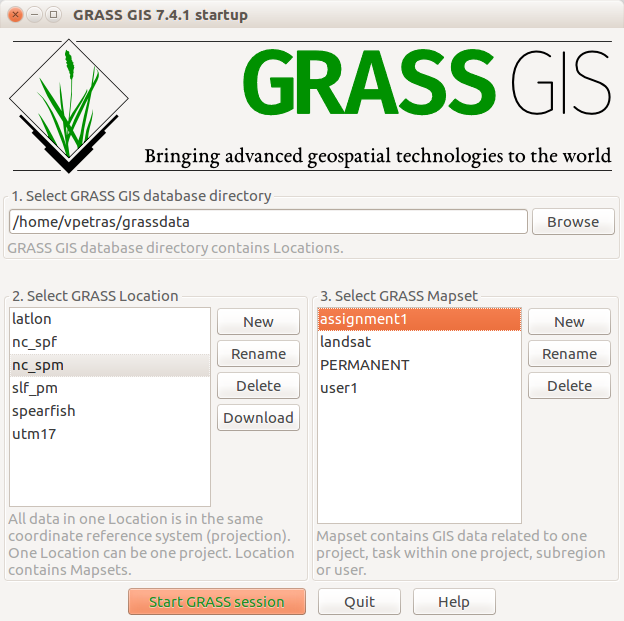The width and height of the screenshot is (624, 621).
Task: Delete the selected Location
Action: tap(258, 386)
